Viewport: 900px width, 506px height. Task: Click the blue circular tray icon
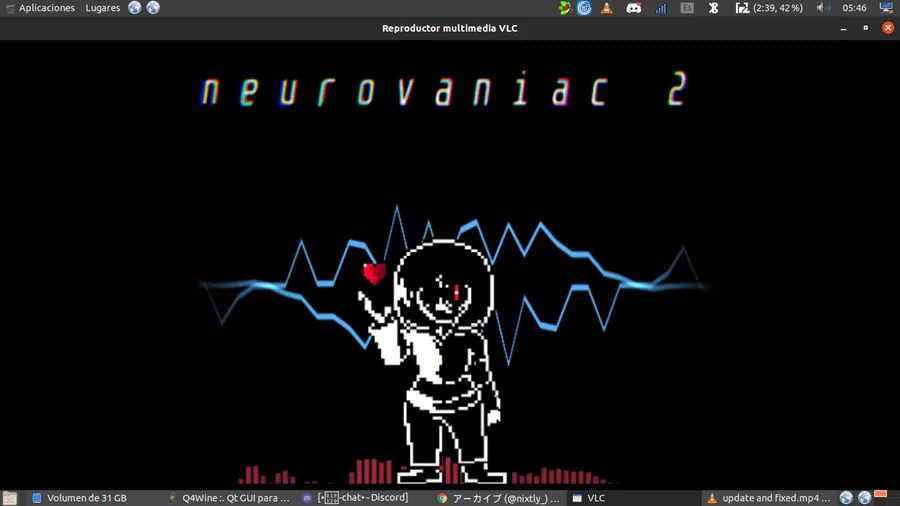pyautogui.click(x=584, y=8)
